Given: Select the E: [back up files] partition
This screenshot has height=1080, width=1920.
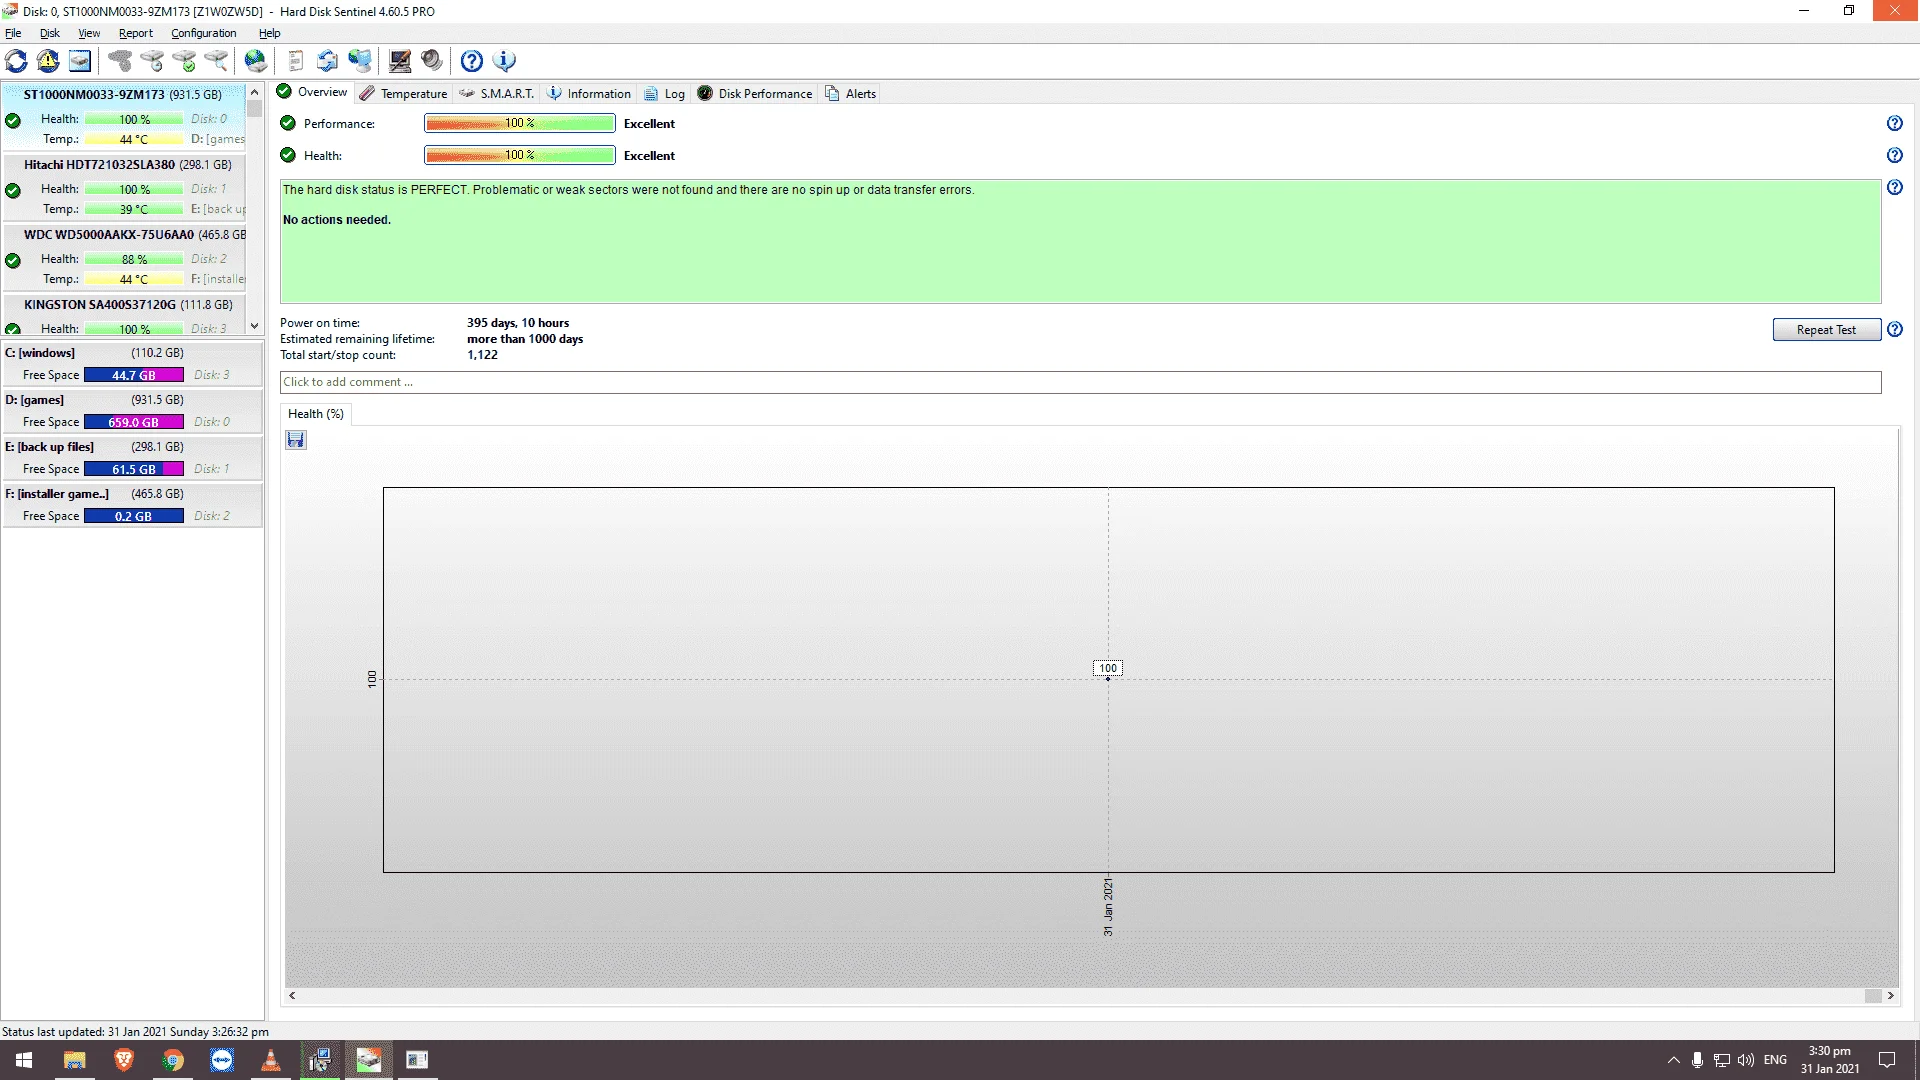Looking at the screenshot, I should click(x=132, y=458).
